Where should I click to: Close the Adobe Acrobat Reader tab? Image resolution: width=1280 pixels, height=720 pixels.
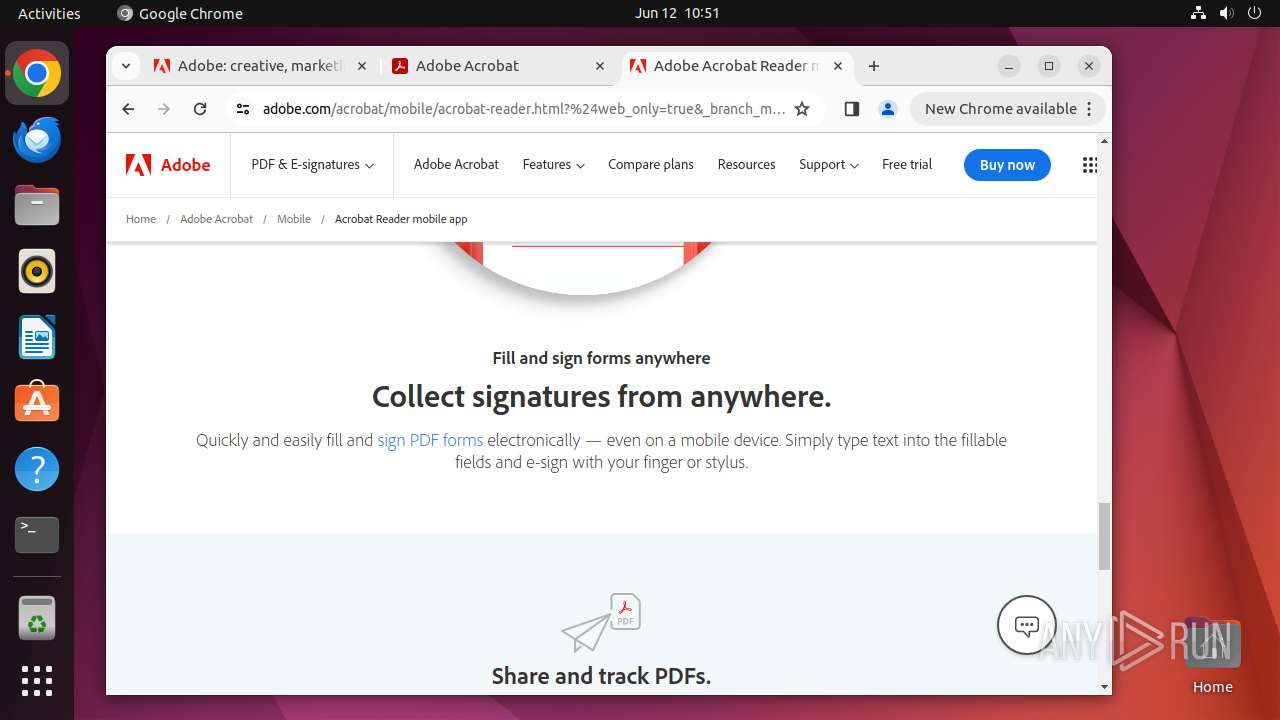point(838,66)
